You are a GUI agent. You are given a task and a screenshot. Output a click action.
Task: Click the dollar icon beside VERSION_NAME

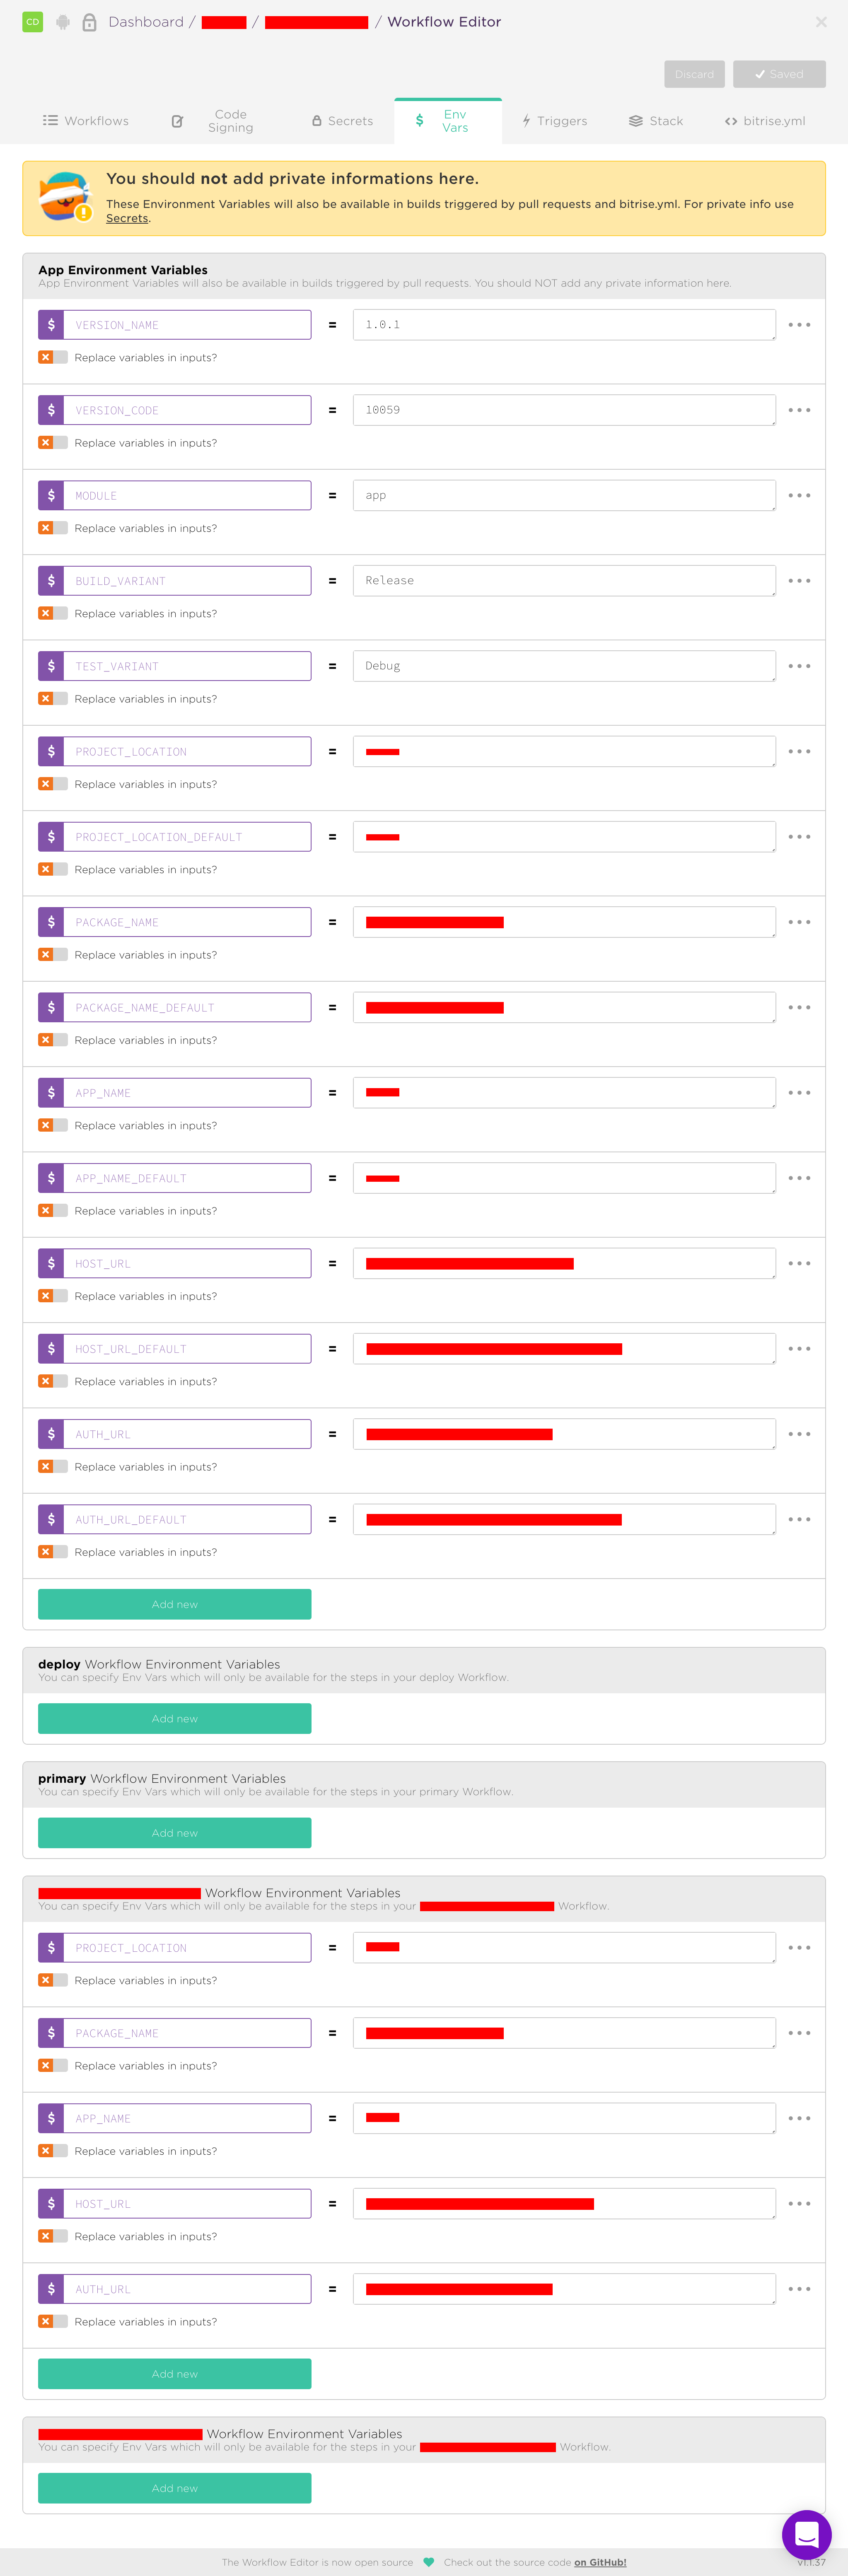[51, 324]
